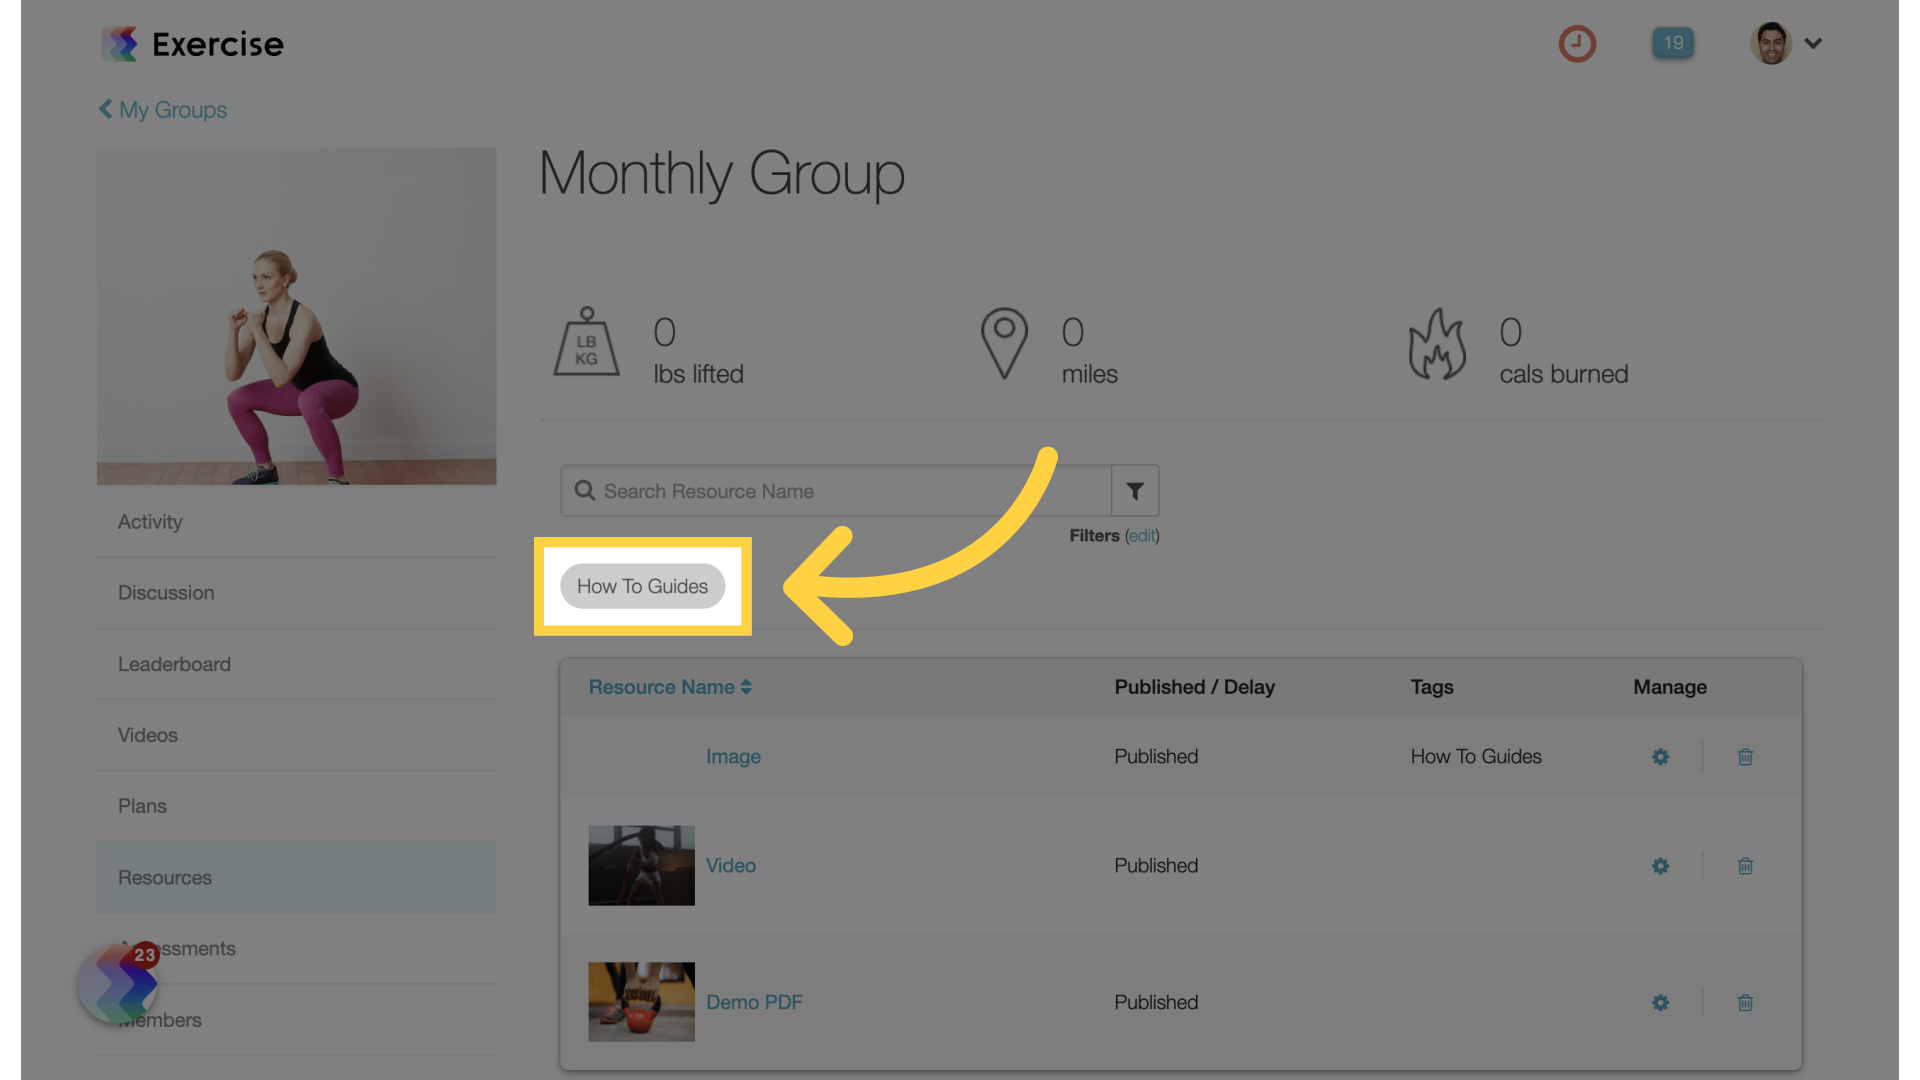The width and height of the screenshot is (1920, 1080).
Task: Select the Discussion sidebar menu item
Action: click(x=166, y=592)
